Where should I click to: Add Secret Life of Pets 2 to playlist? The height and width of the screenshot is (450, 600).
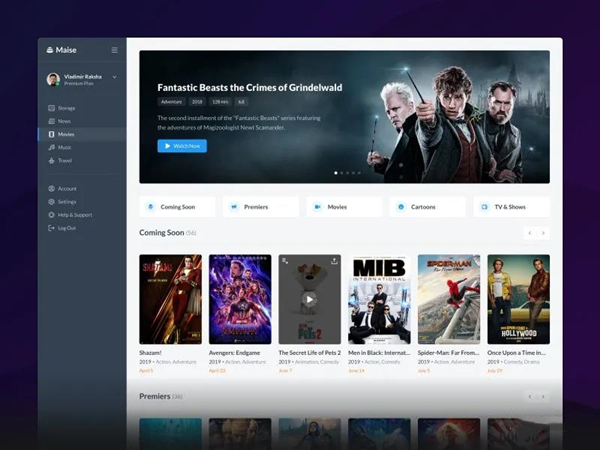[x=285, y=261]
